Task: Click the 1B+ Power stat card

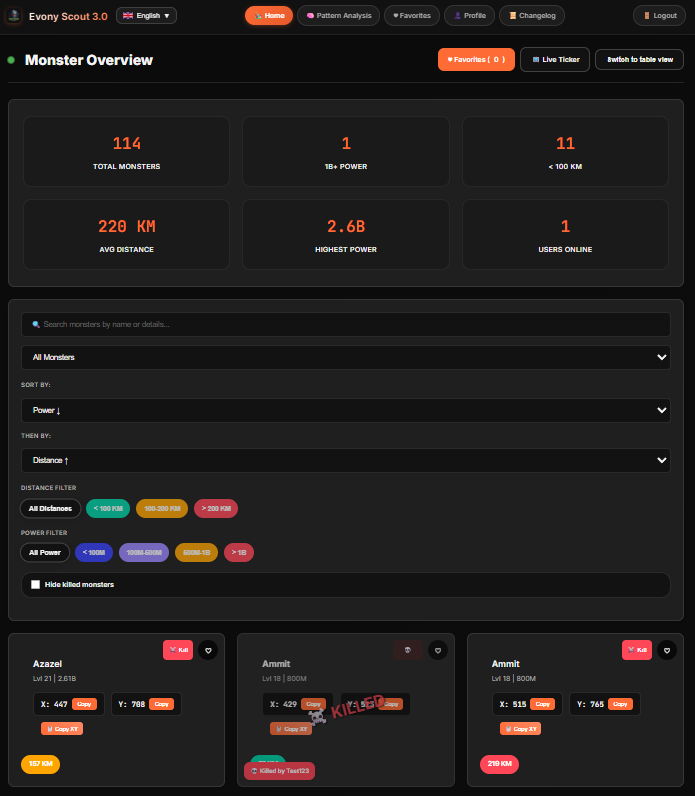Action: 346,152
